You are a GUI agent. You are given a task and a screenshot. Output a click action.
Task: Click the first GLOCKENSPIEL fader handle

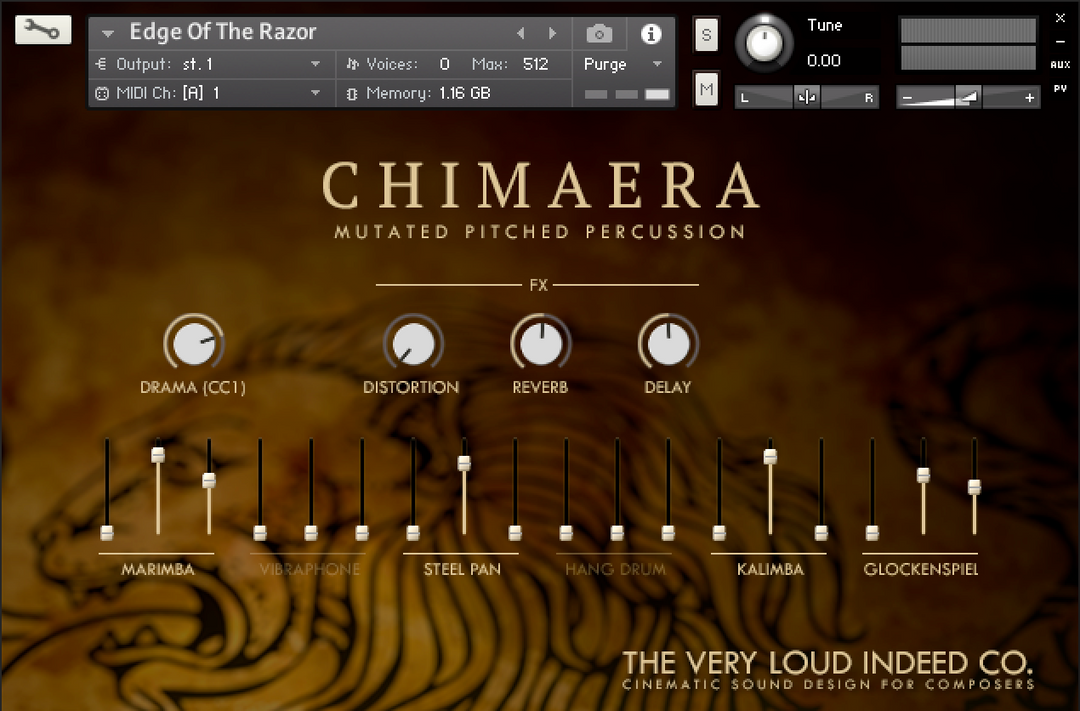pyautogui.click(x=872, y=533)
